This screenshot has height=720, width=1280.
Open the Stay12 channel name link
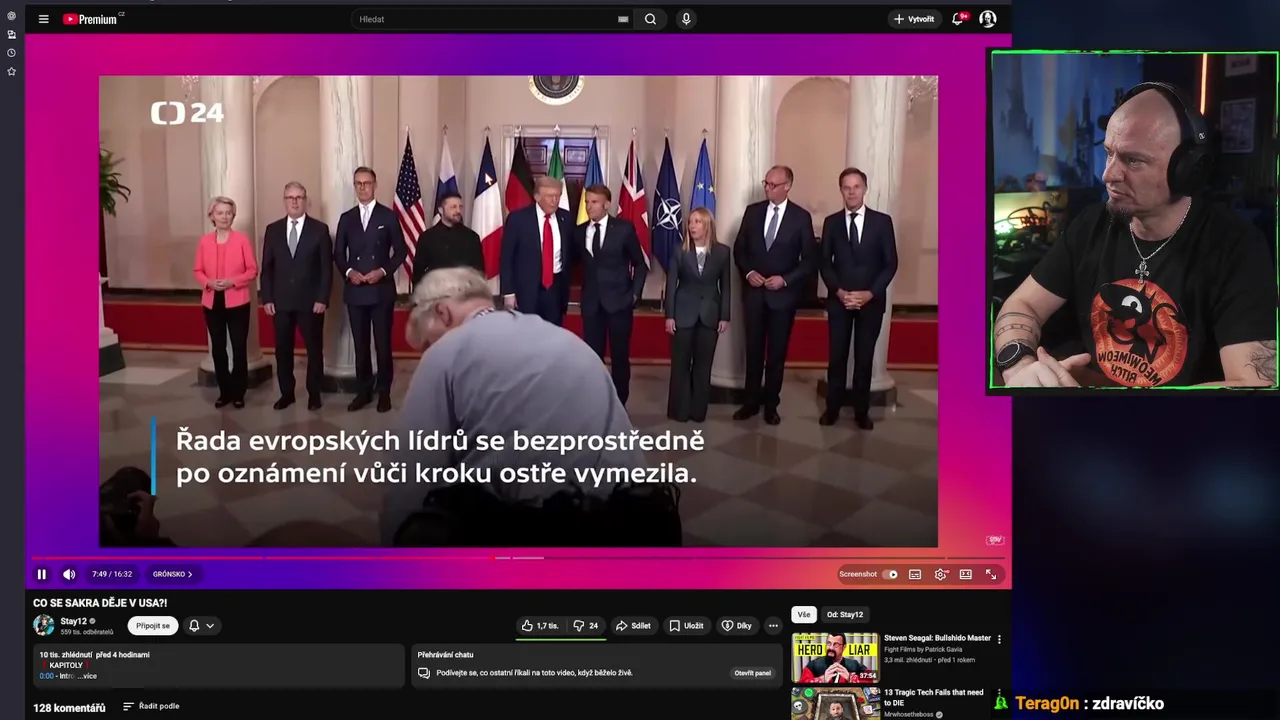[x=73, y=621]
